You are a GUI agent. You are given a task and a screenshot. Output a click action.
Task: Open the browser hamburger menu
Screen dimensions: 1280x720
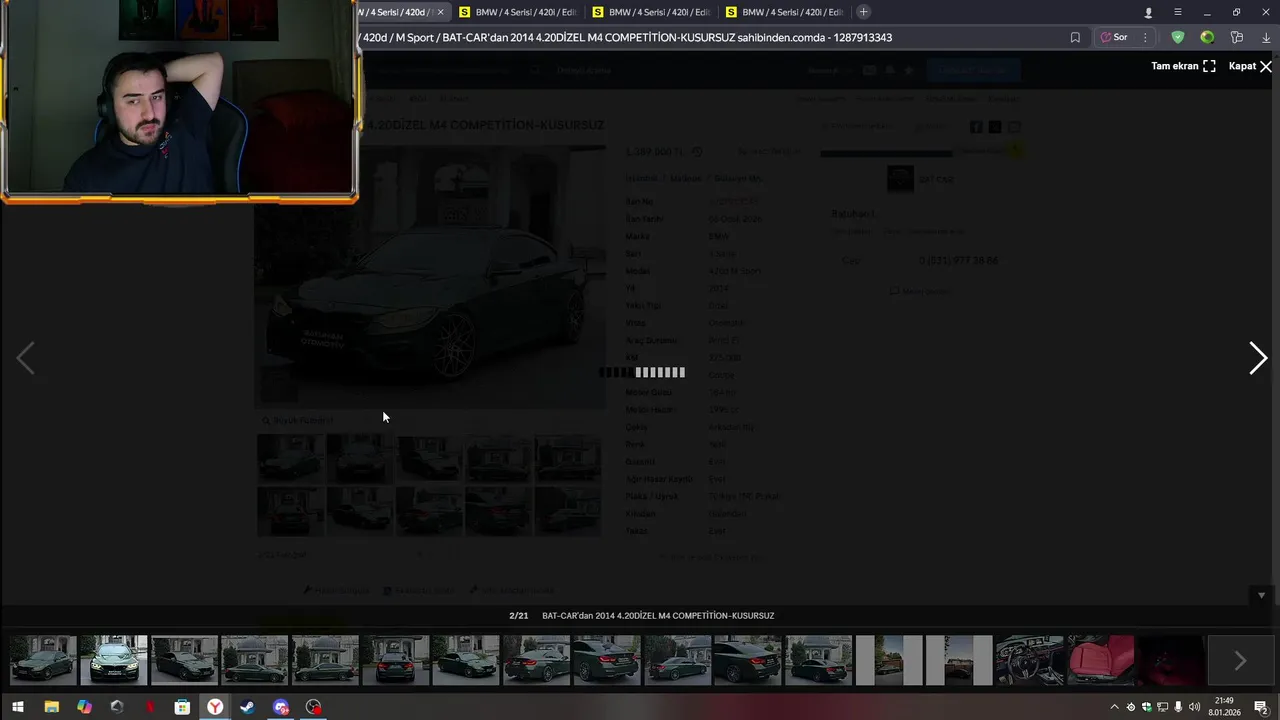(x=1177, y=12)
